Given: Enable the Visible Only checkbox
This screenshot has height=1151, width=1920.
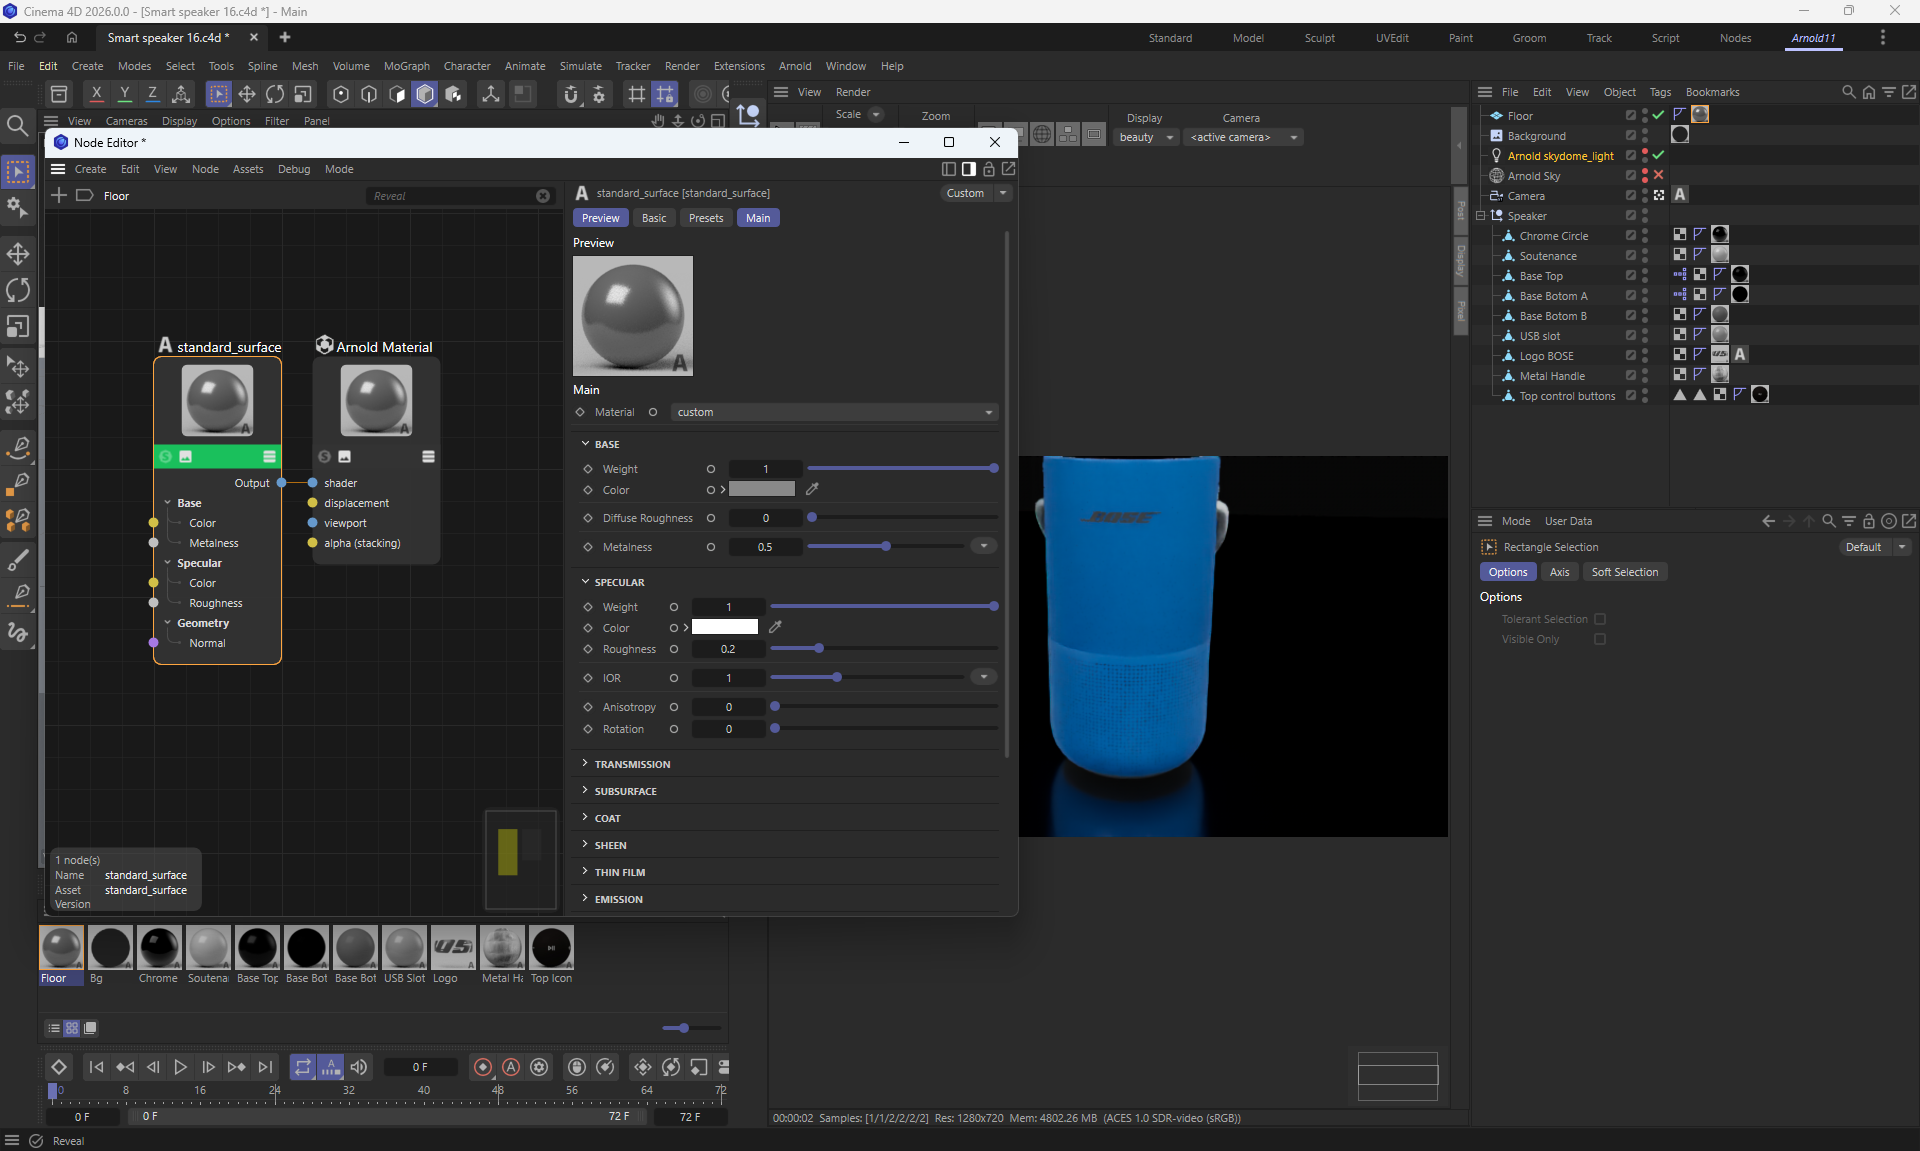Looking at the screenshot, I should (x=1600, y=639).
